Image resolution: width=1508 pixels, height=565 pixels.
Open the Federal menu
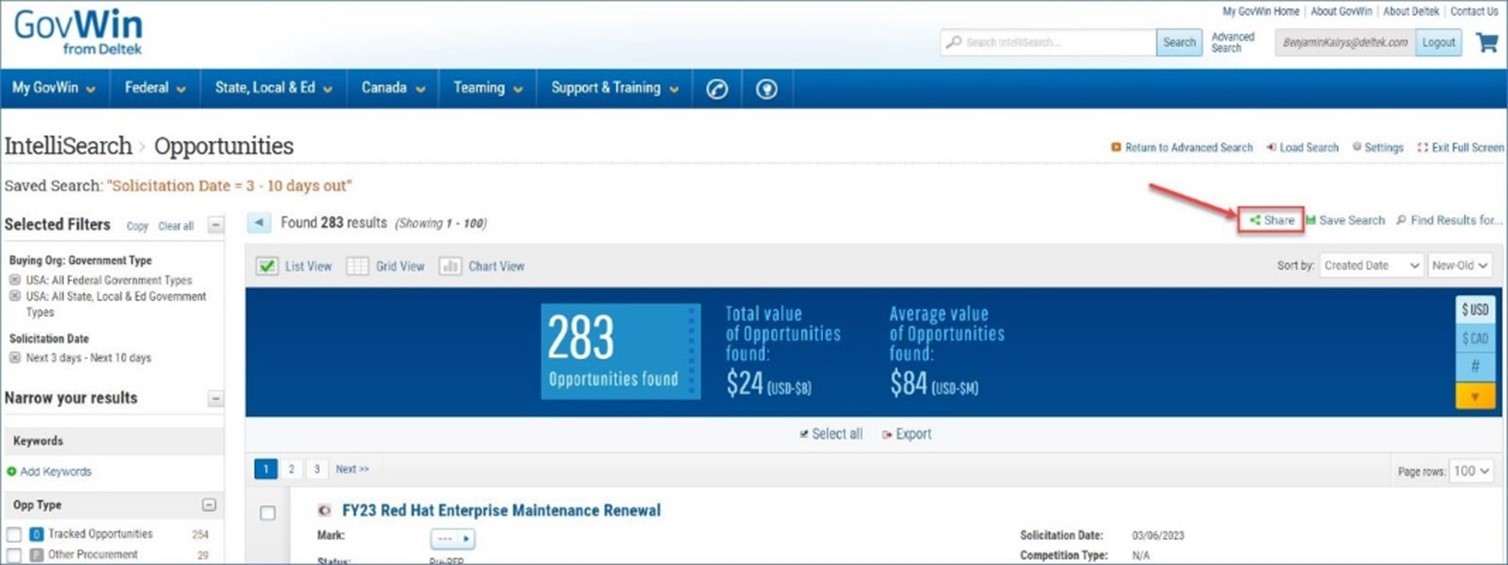pos(155,88)
